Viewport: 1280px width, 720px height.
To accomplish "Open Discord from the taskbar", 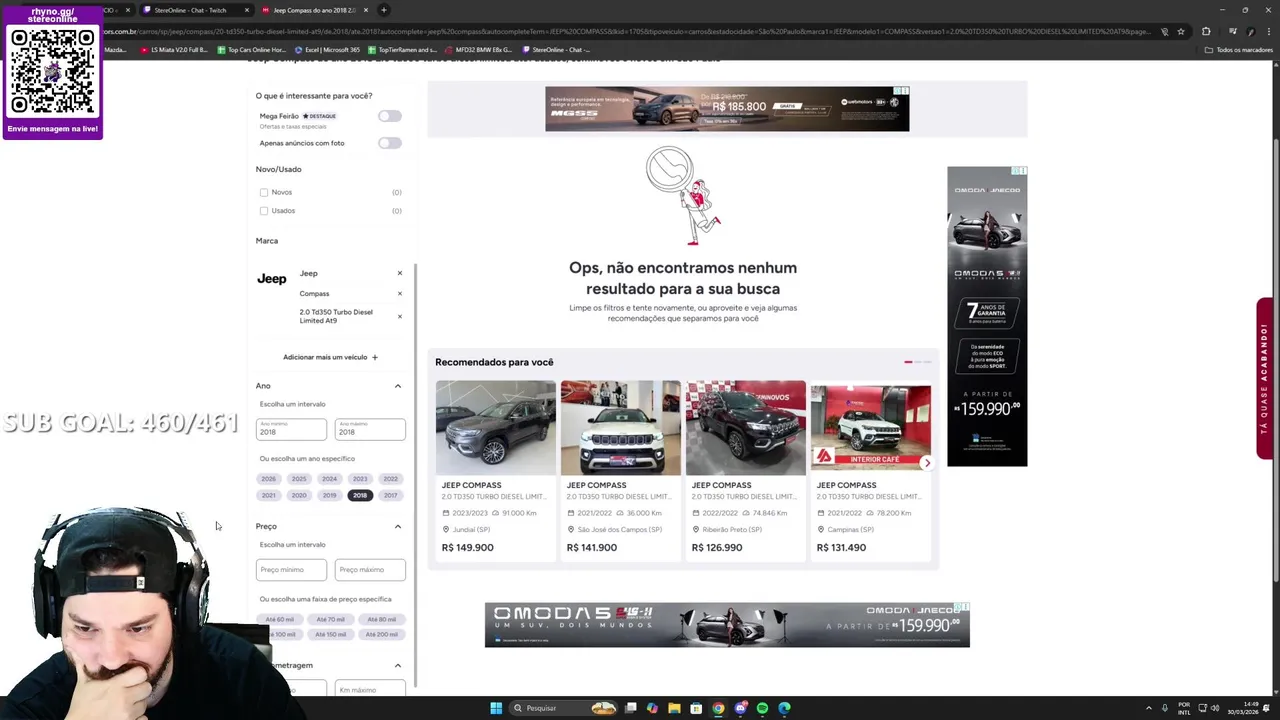I will pyautogui.click(x=740, y=708).
